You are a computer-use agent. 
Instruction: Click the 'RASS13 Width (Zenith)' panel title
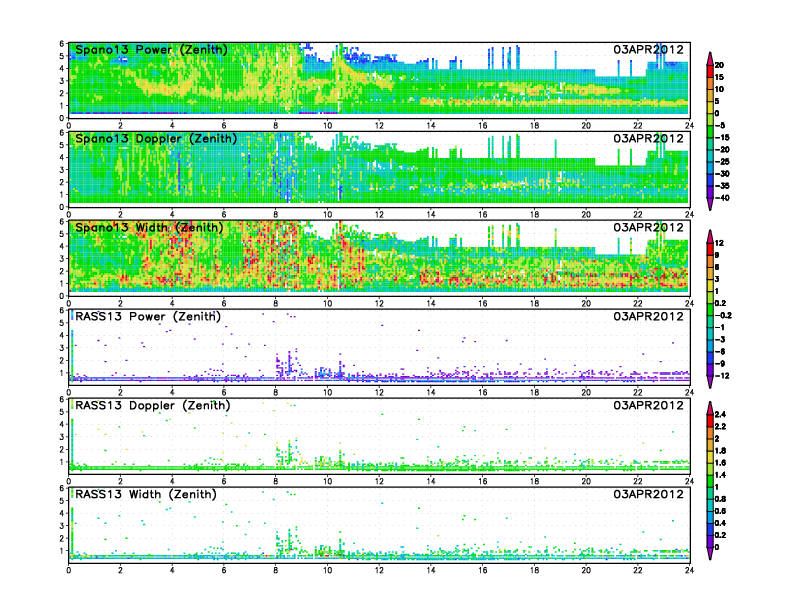coord(145,494)
